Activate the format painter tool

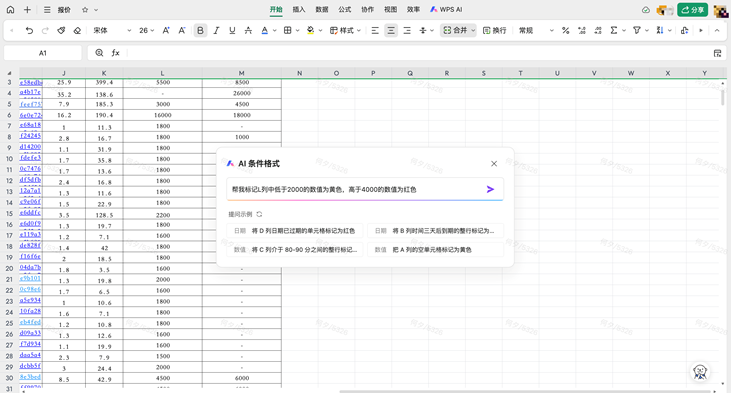click(61, 30)
